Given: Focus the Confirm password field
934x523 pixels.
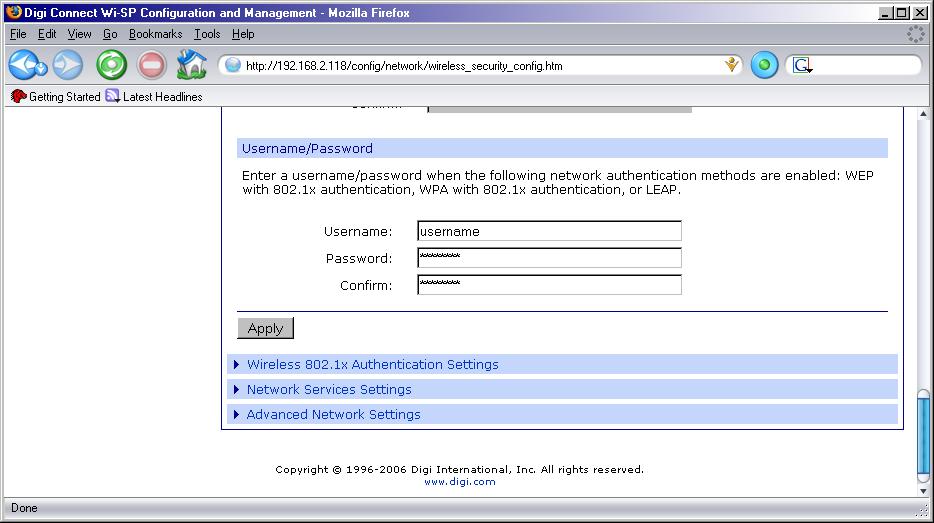Looking at the screenshot, I should coord(549,286).
